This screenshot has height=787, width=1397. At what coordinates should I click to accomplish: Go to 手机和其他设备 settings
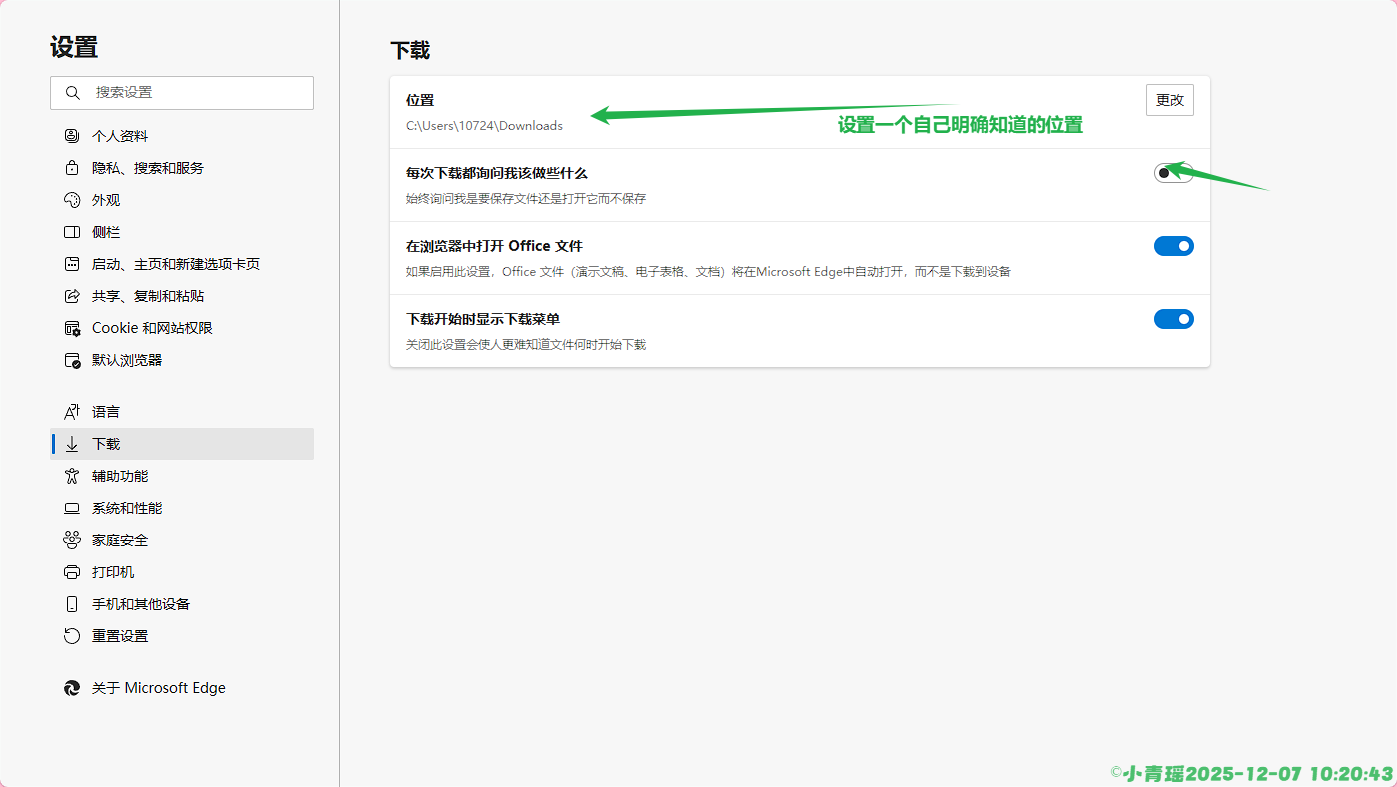tap(182, 604)
